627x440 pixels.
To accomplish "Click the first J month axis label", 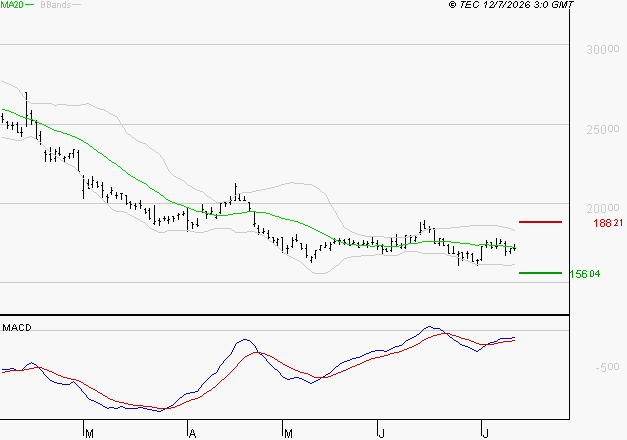I will coord(381,434).
